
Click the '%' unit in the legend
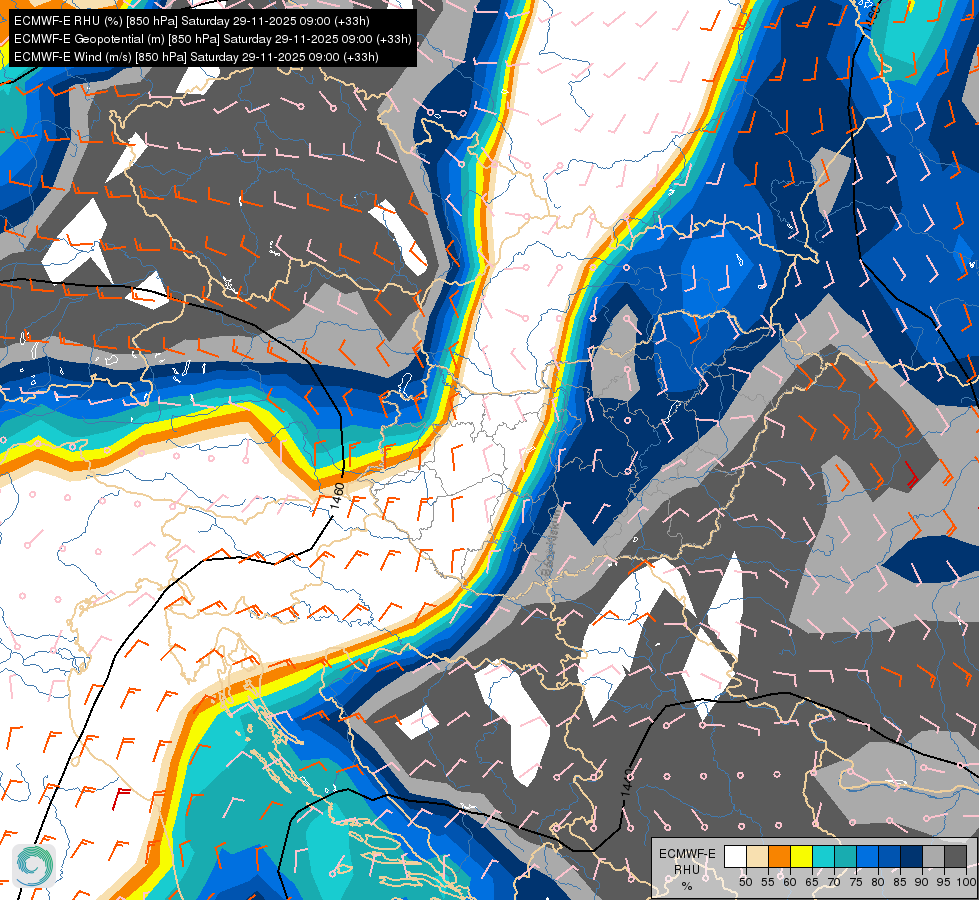click(687, 886)
